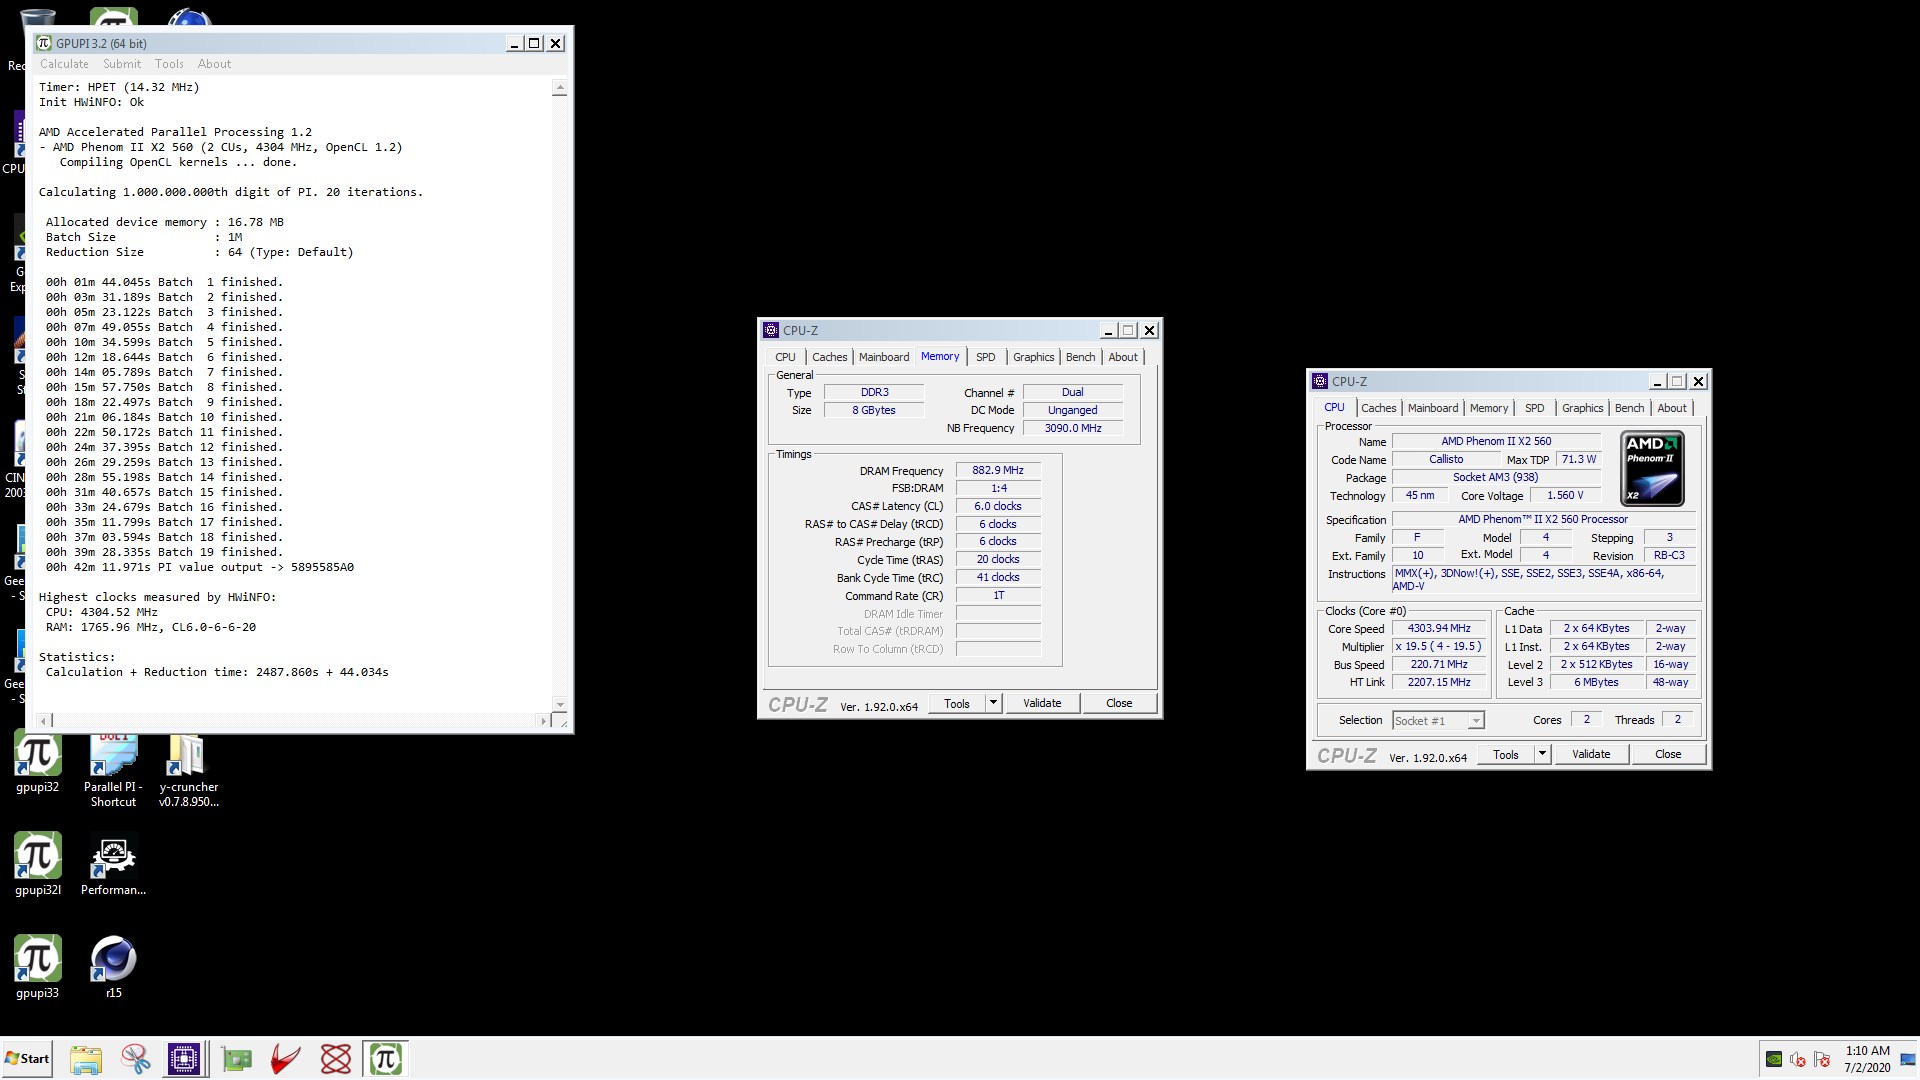1920x1080 pixels.
Task: Launch the gpupi33 desktop shortcut
Action: point(37,968)
